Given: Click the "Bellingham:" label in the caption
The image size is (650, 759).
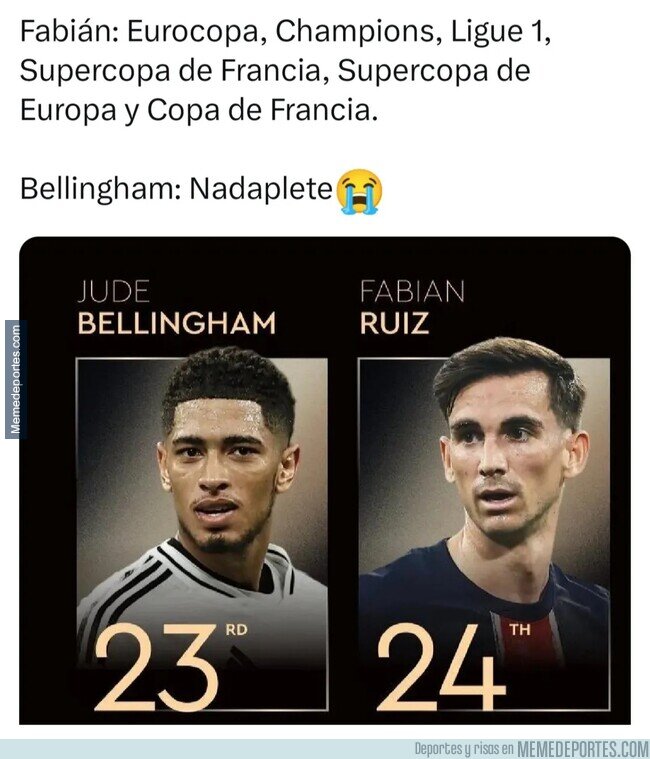Looking at the screenshot, I should (x=89, y=189).
